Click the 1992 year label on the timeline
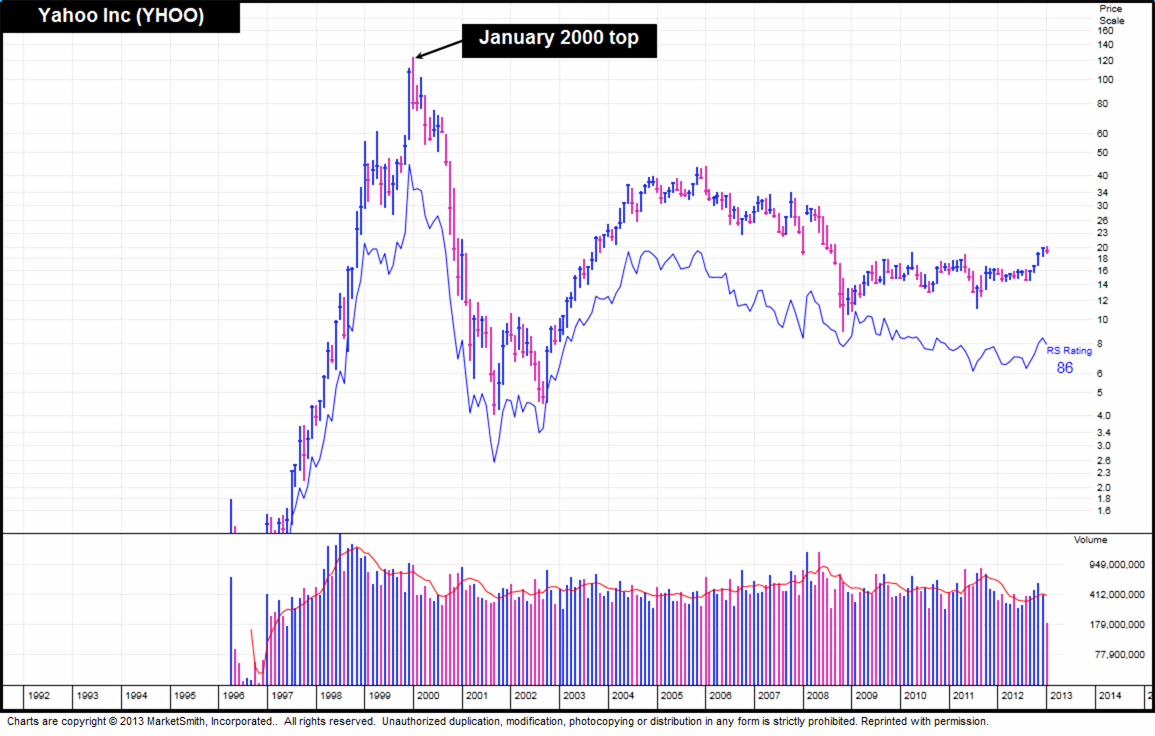Screen dimensions: 1155x736 [39, 695]
